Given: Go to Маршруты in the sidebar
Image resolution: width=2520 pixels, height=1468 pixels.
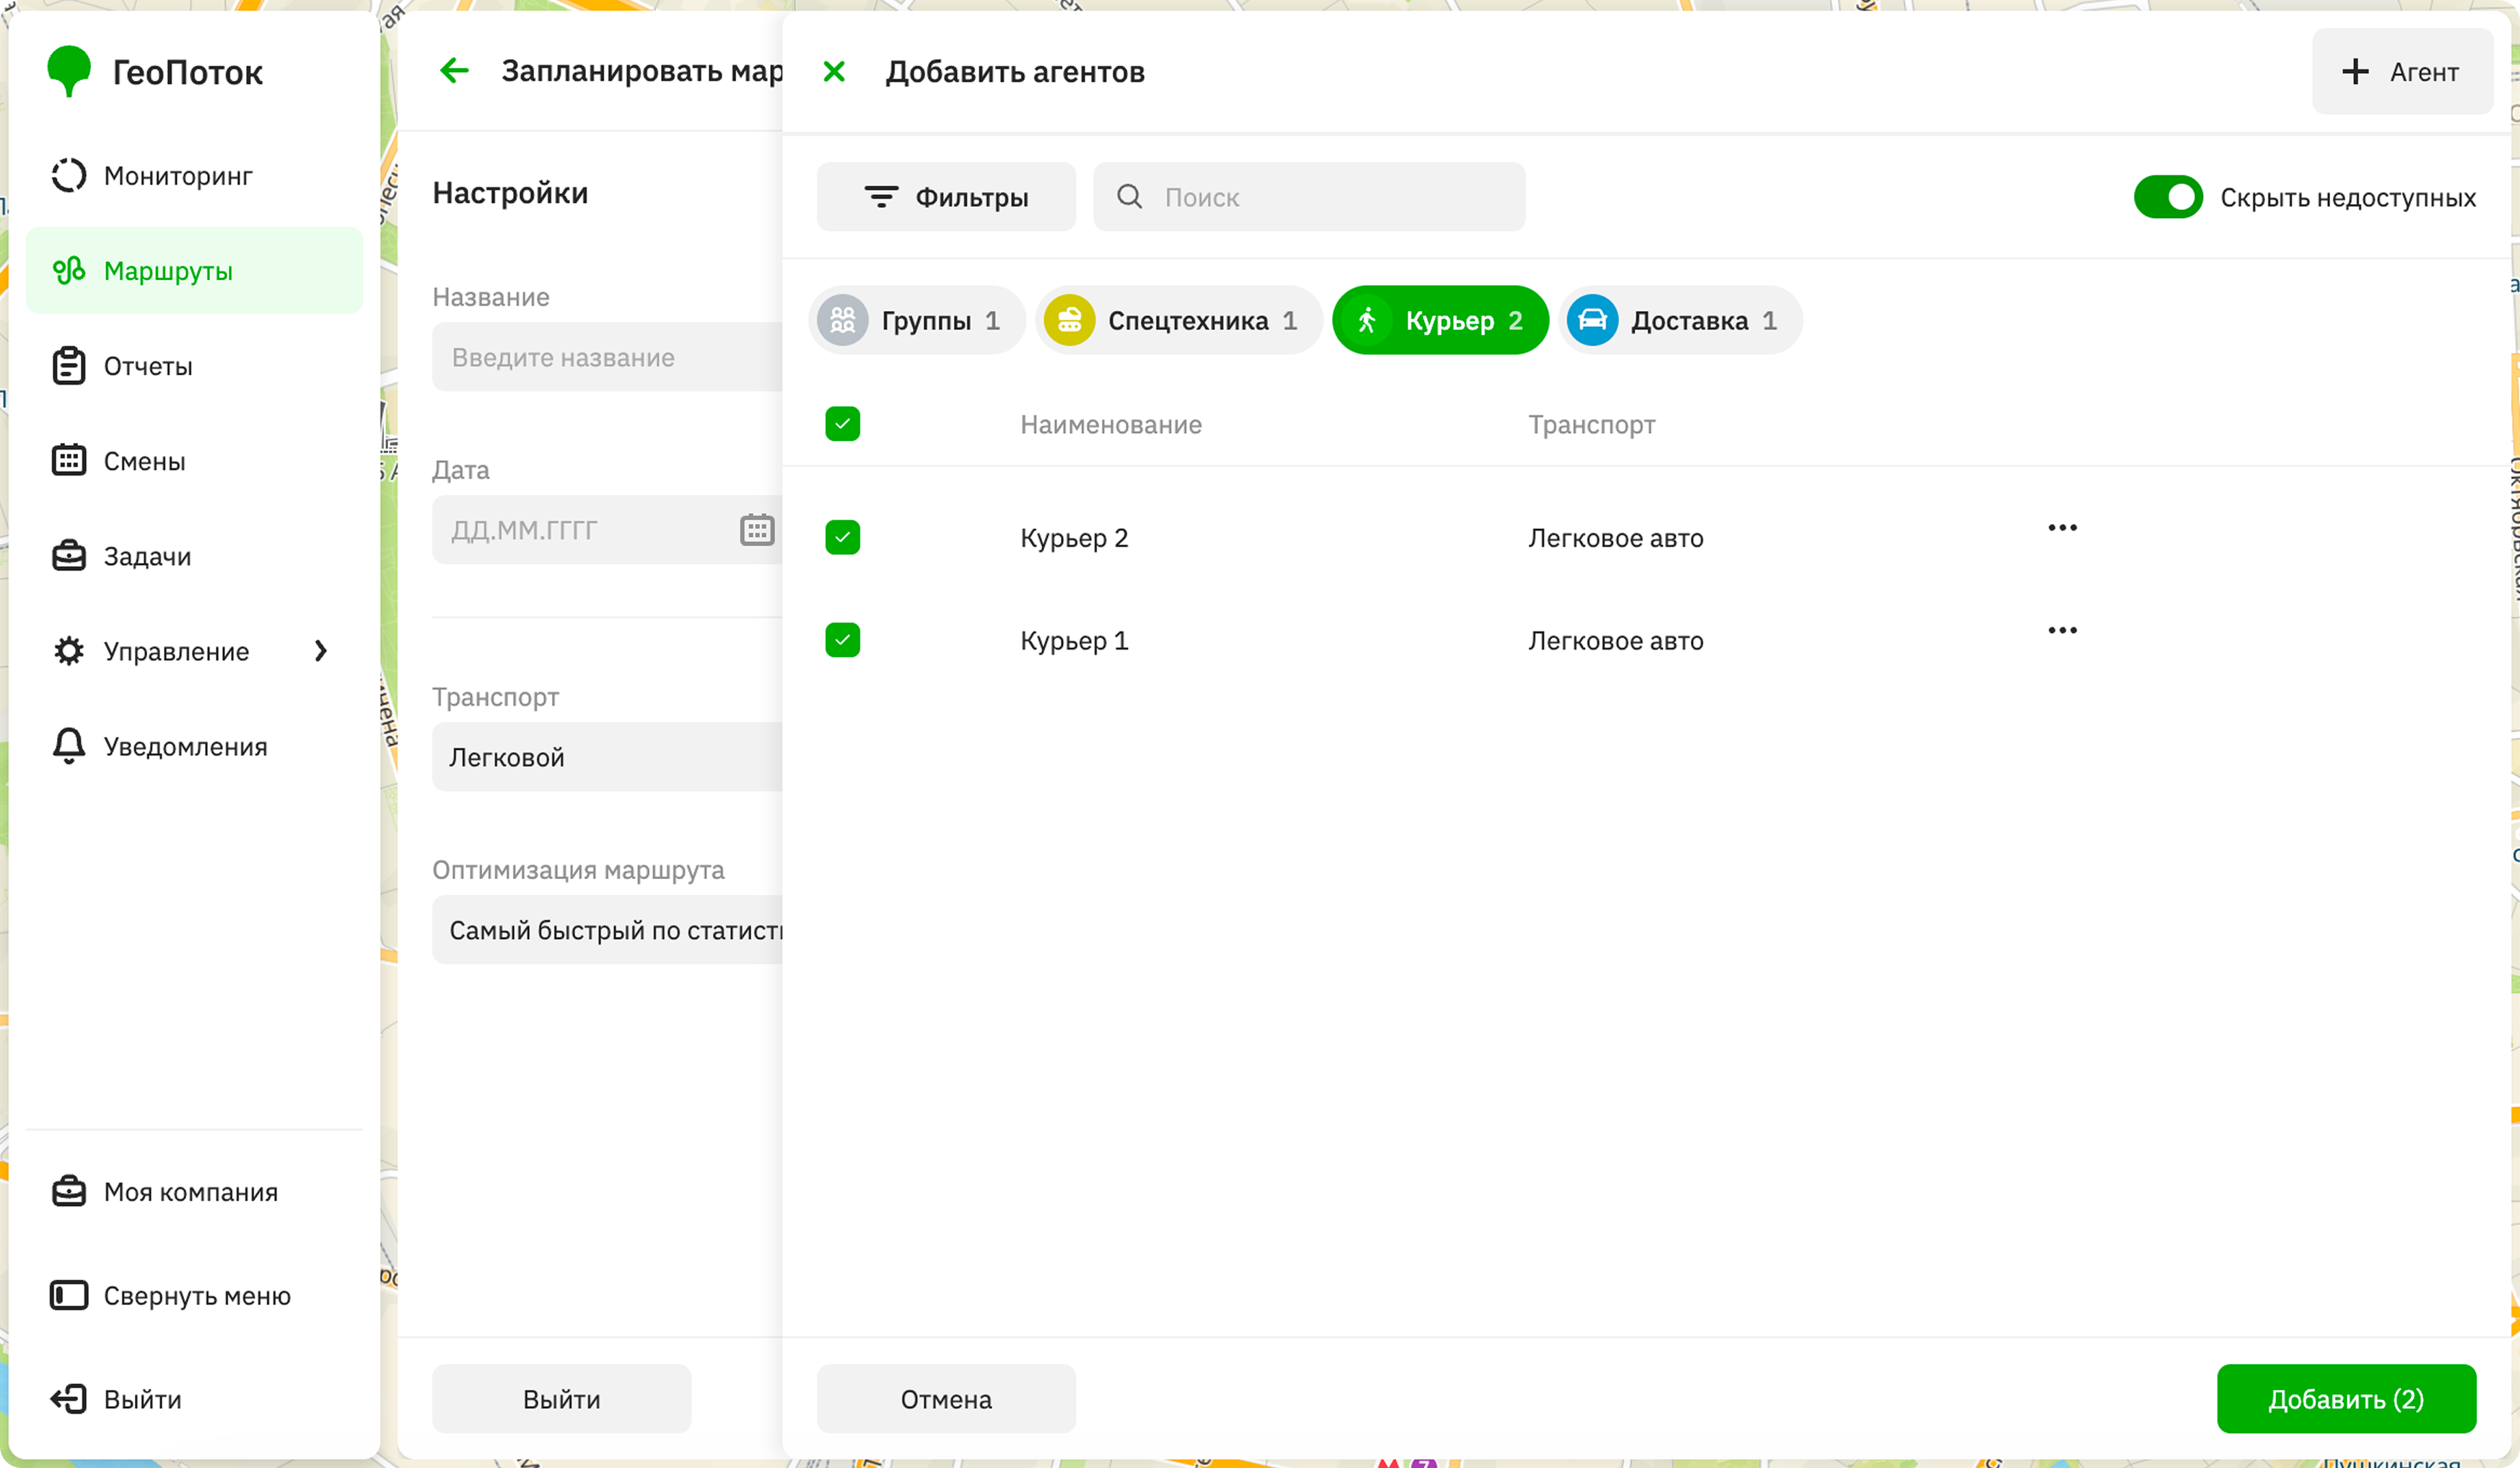Looking at the screenshot, I should pos(194,271).
